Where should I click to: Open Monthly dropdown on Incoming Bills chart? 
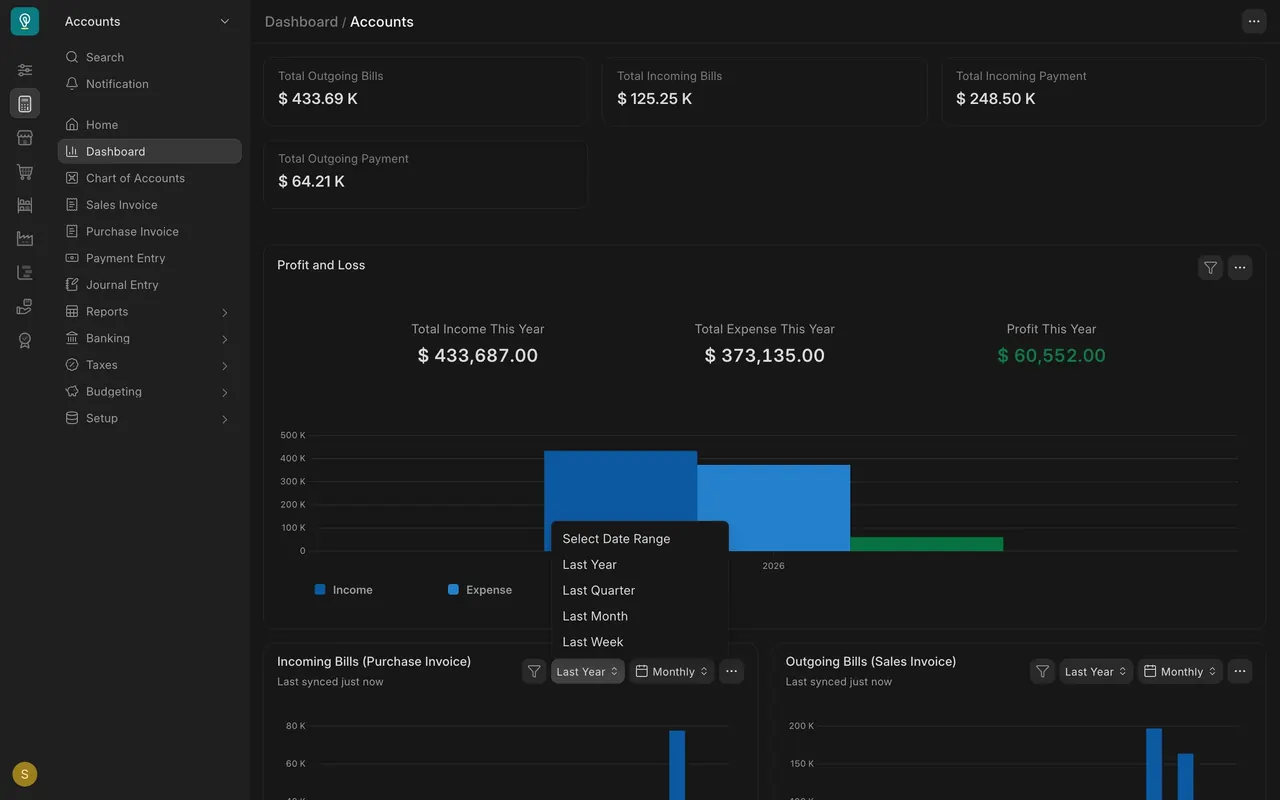pyautogui.click(x=672, y=671)
